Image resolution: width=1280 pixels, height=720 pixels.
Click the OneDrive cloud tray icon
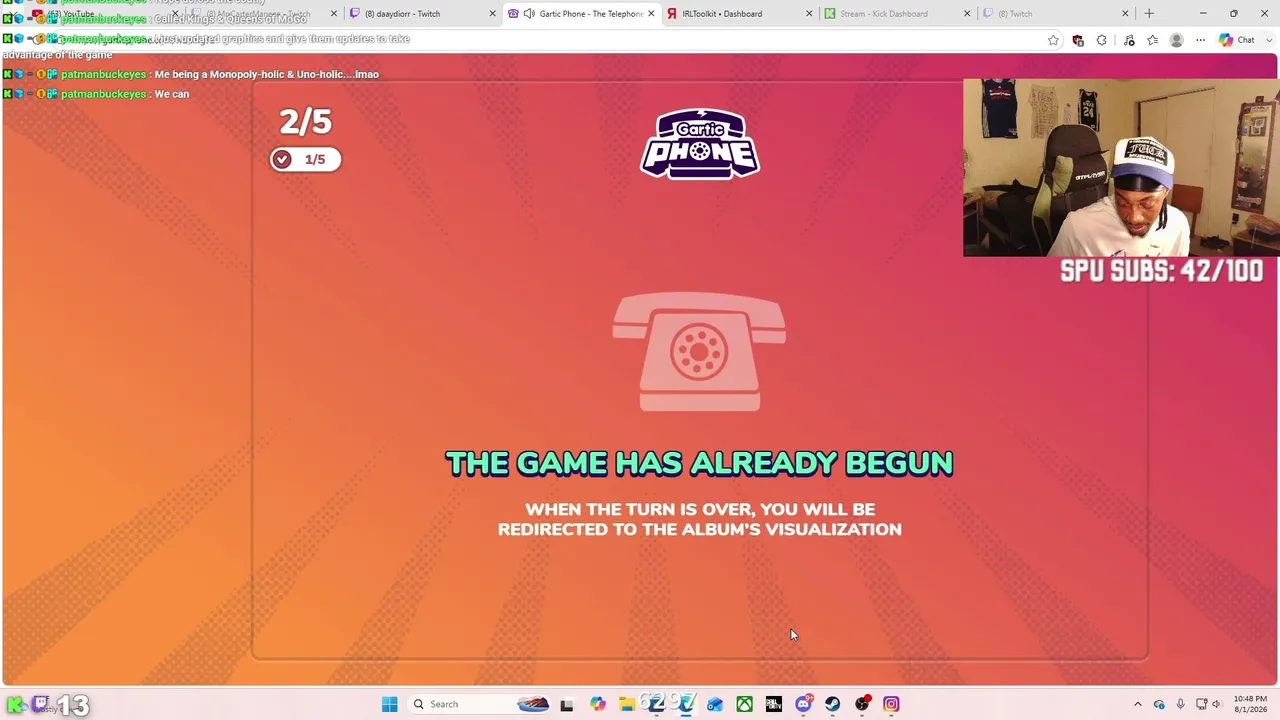click(1159, 704)
